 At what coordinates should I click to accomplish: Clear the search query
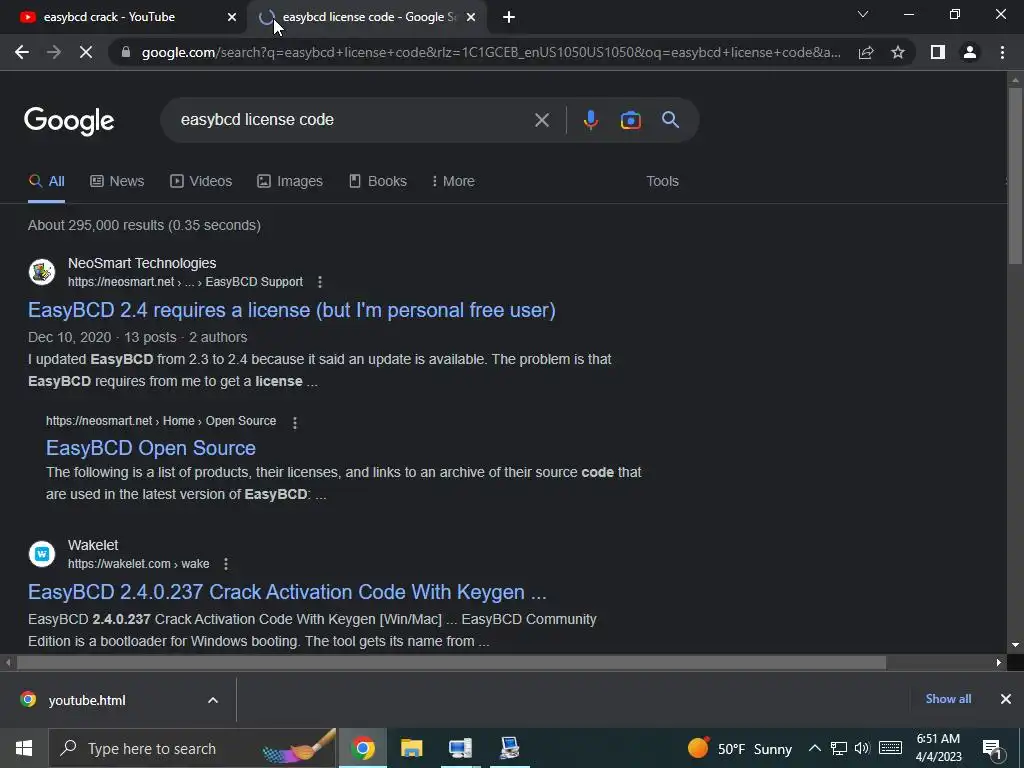[541, 120]
